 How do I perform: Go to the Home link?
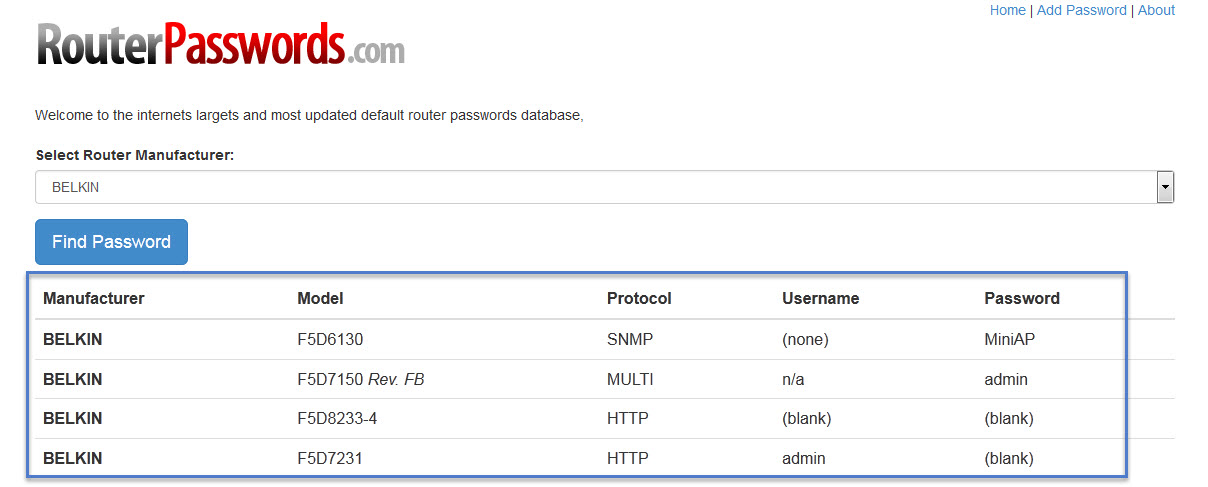[1007, 10]
